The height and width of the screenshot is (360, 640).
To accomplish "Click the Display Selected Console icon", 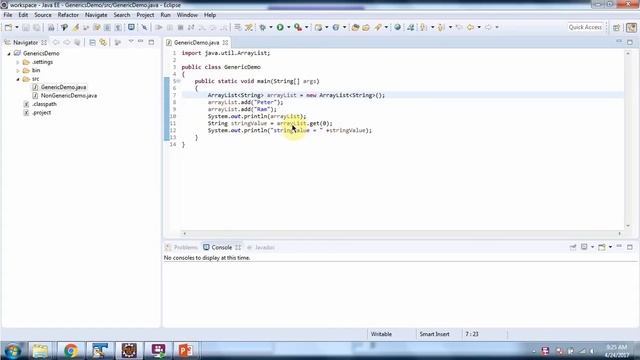I will point(584,247).
